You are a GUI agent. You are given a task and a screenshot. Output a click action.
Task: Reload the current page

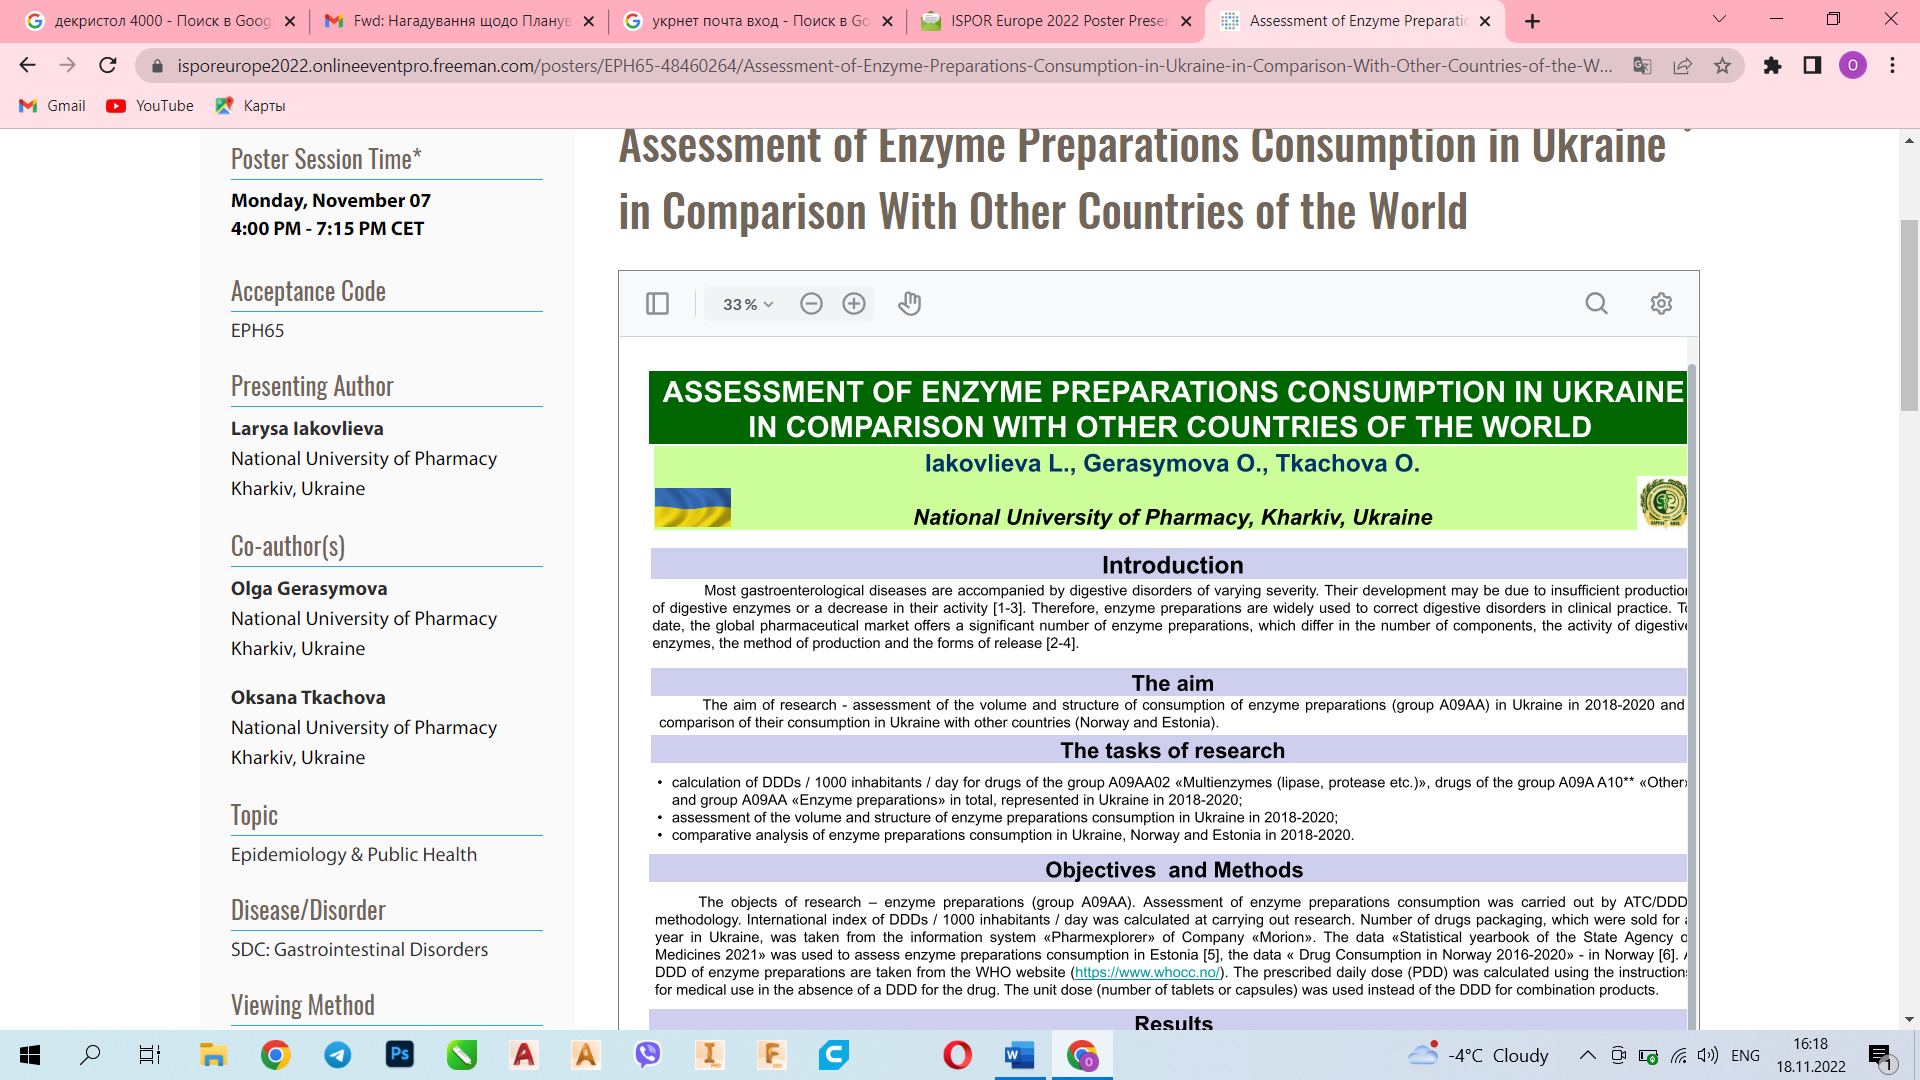coord(108,66)
